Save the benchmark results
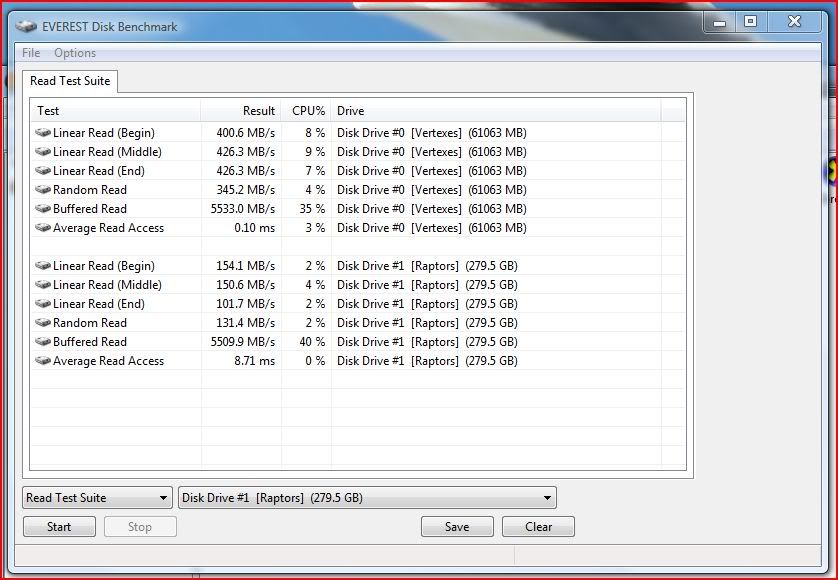 (457, 527)
